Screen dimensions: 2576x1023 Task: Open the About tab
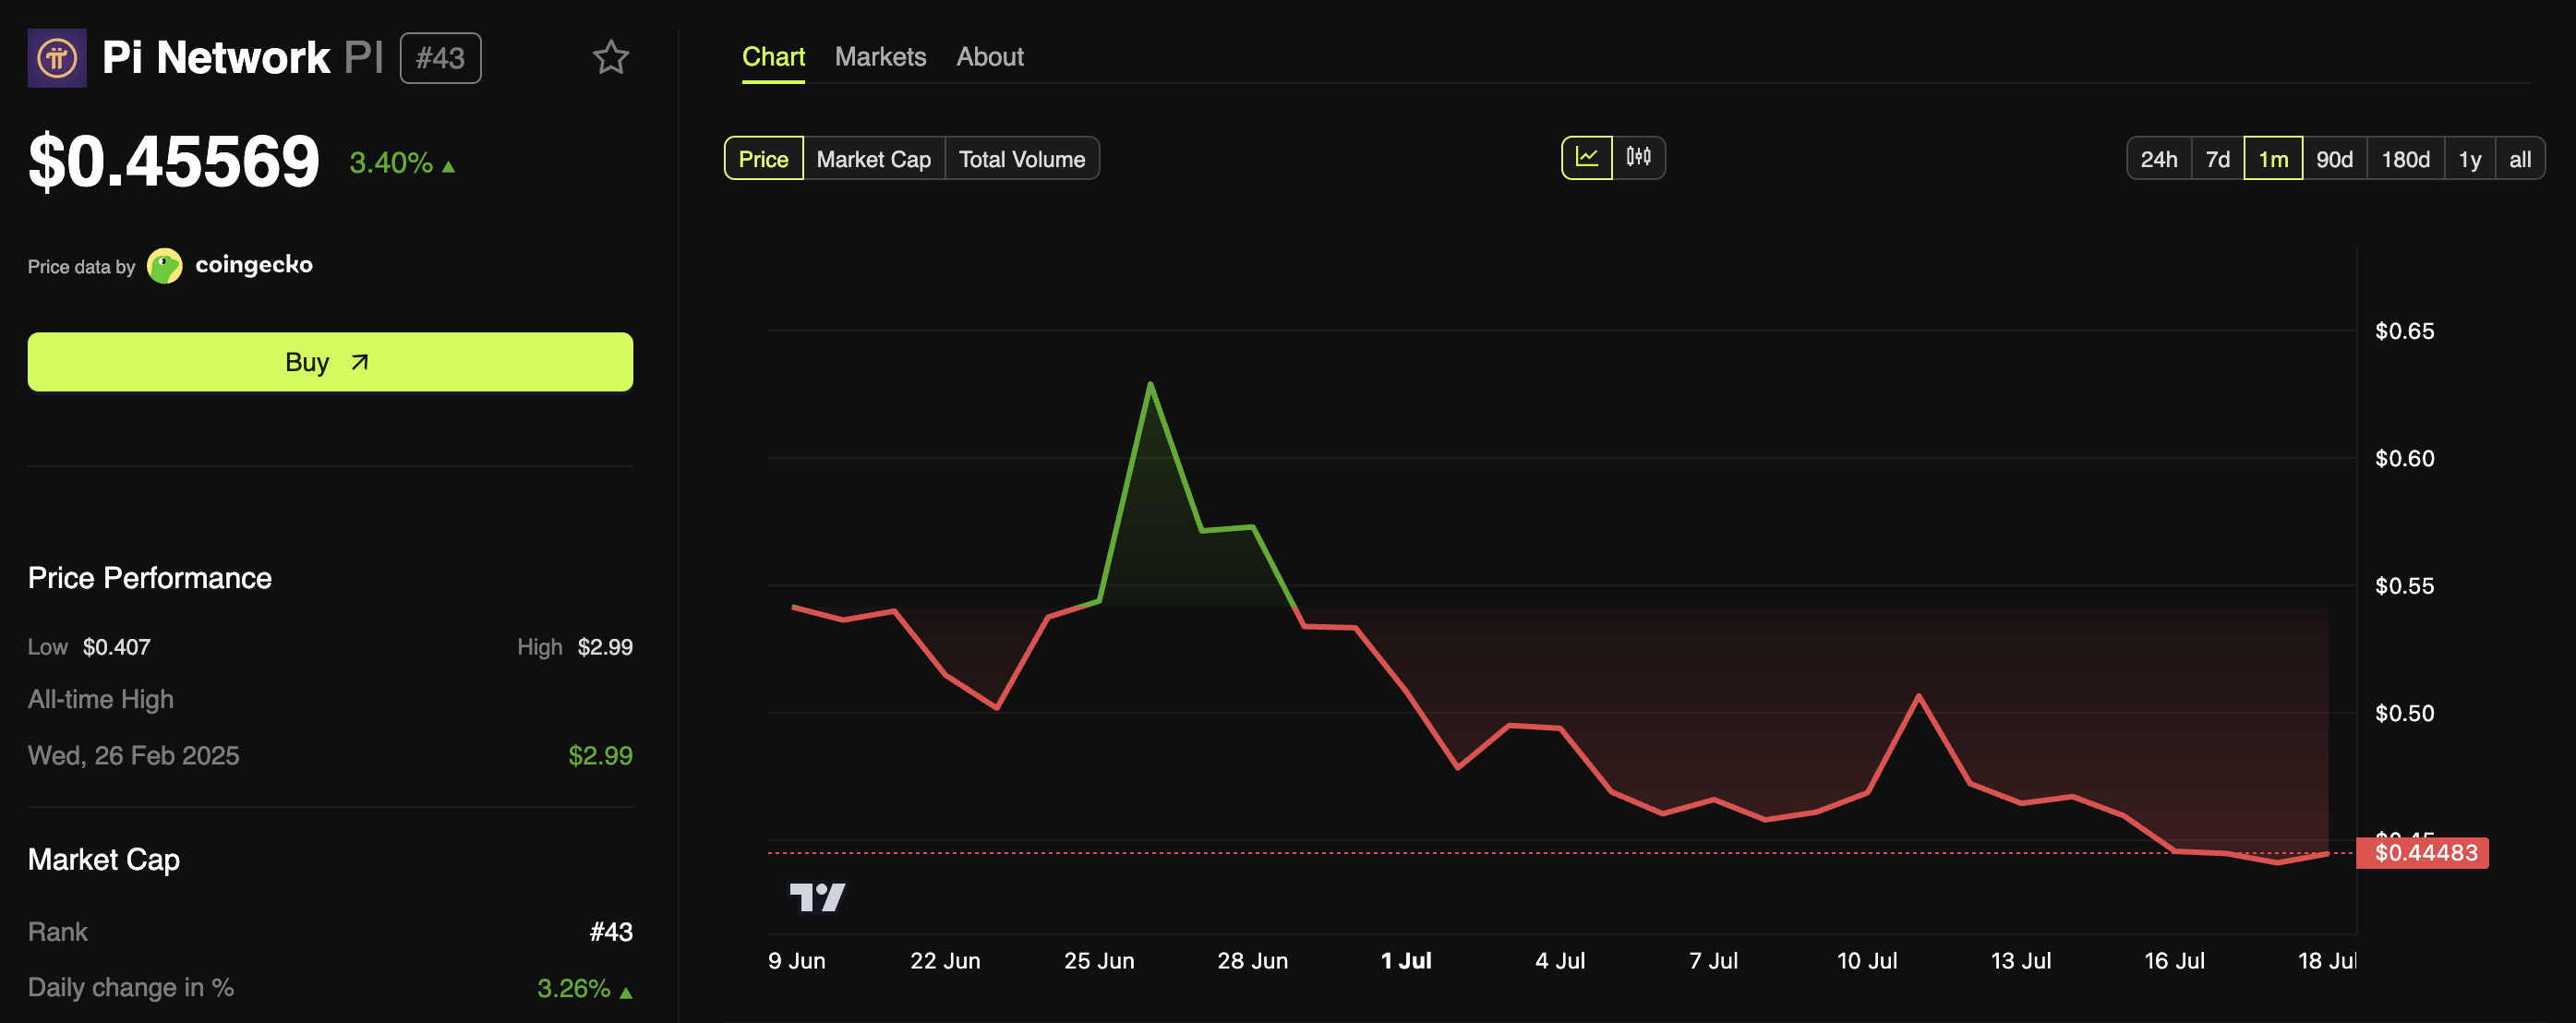(x=989, y=57)
